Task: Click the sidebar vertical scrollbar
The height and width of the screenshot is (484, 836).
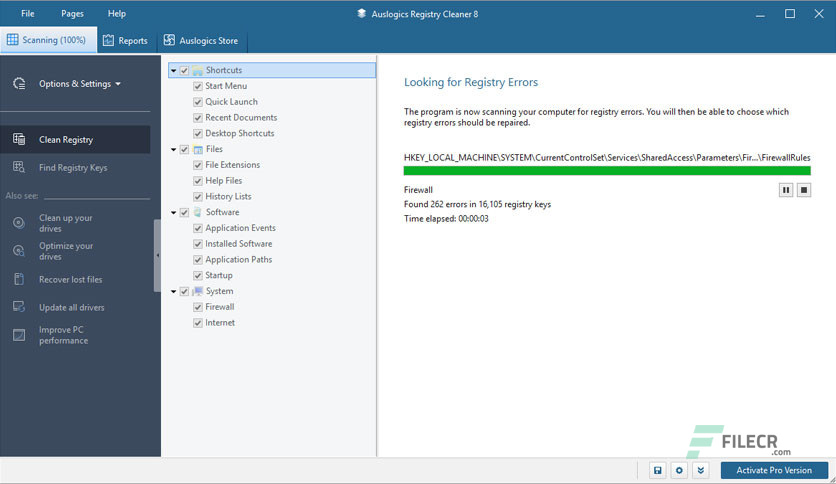Action: pos(157,255)
